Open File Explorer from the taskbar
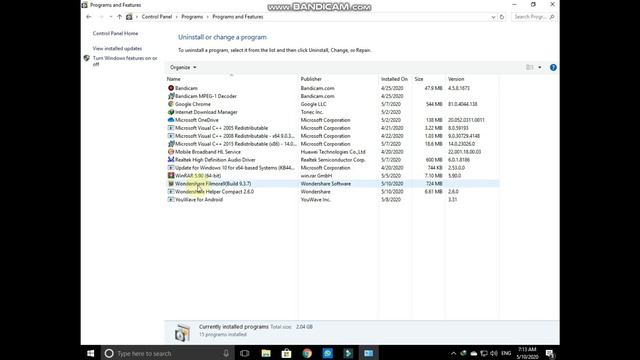 point(266,353)
